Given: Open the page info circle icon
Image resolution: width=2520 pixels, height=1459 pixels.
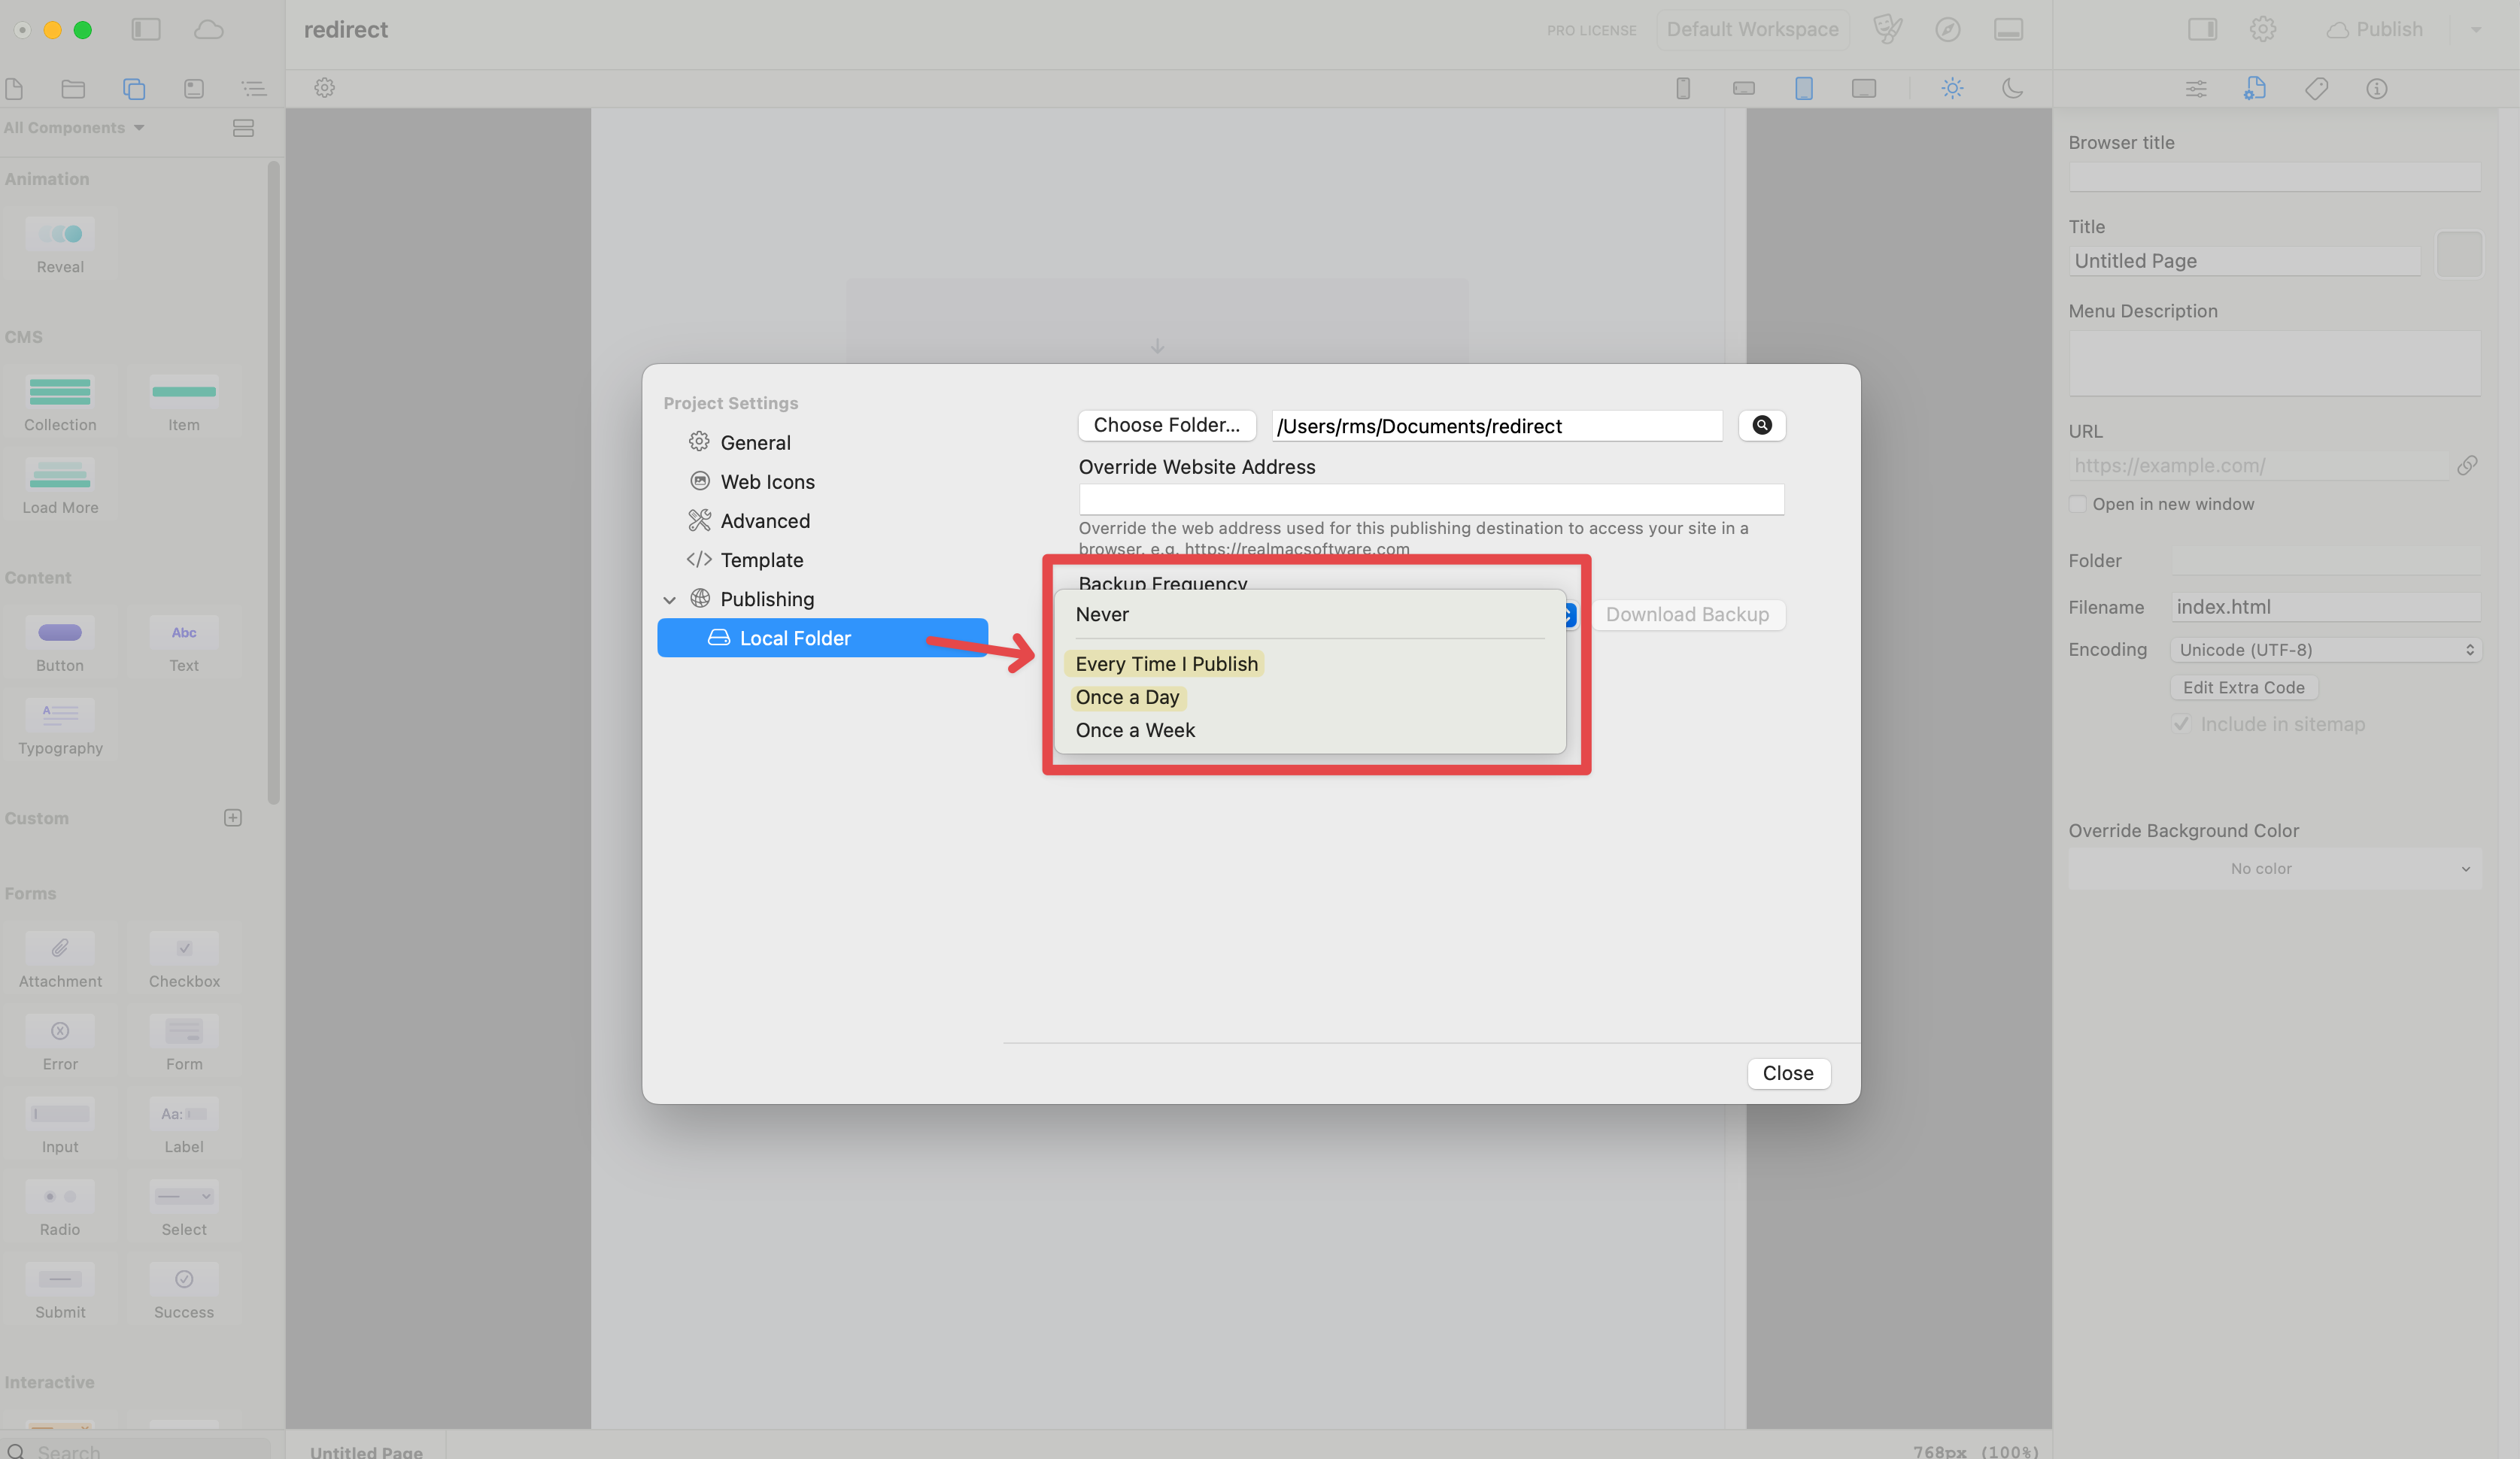Looking at the screenshot, I should tap(2376, 89).
